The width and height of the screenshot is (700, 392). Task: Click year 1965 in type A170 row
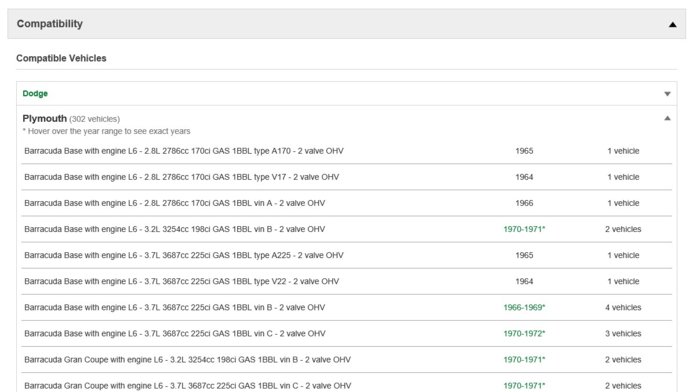[x=524, y=151]
